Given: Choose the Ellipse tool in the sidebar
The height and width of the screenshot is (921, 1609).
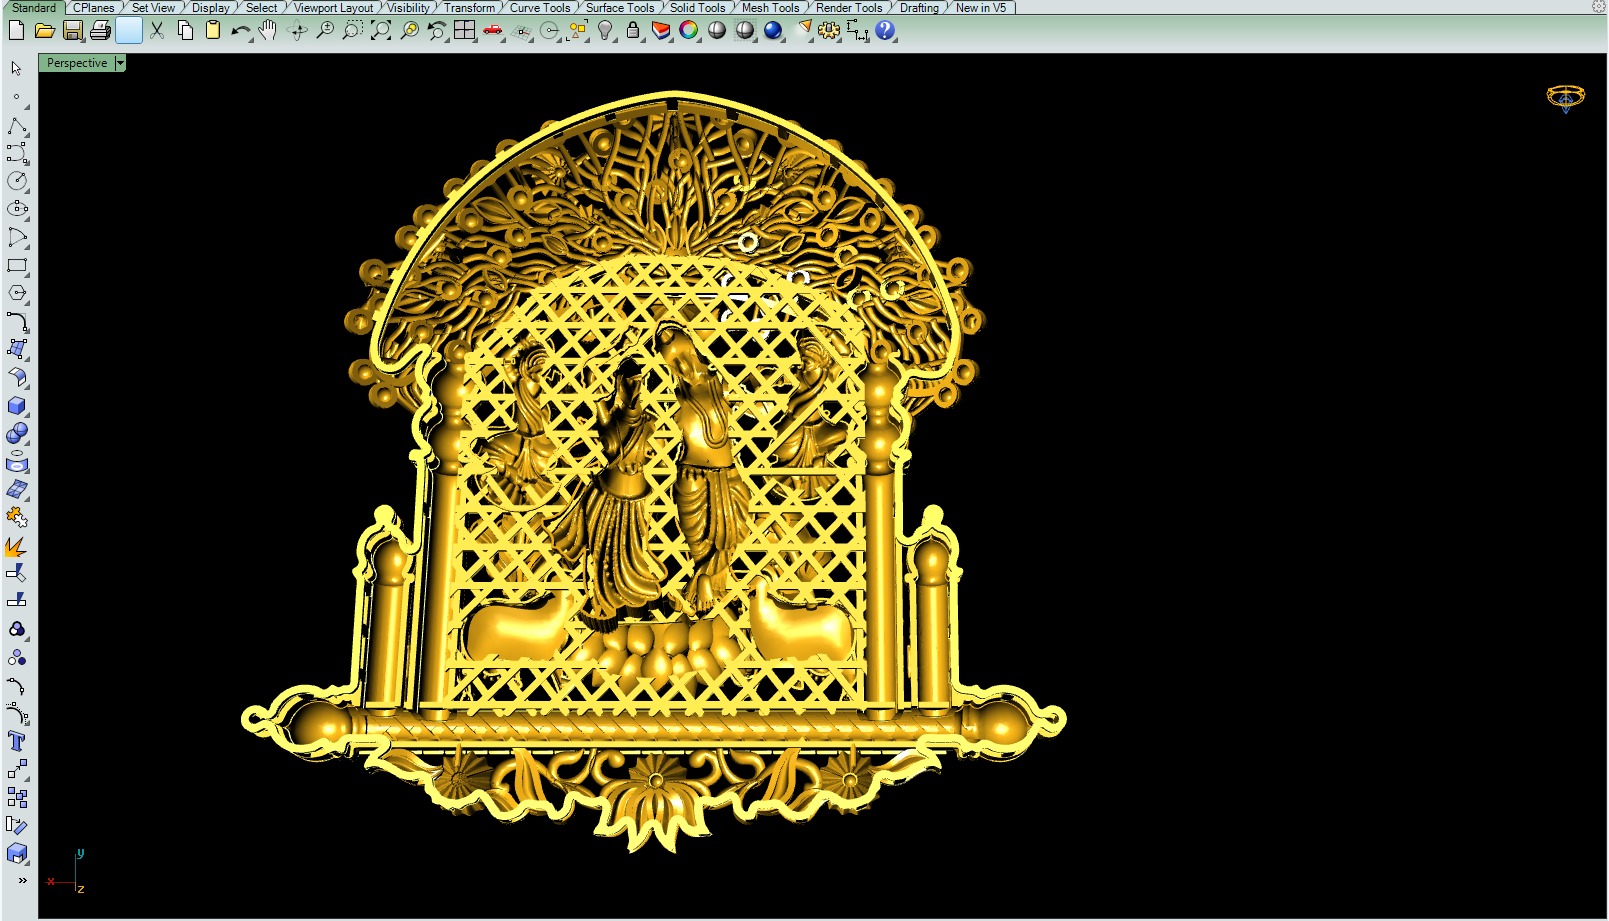Looking at the screenshot, I should point(17,209).
